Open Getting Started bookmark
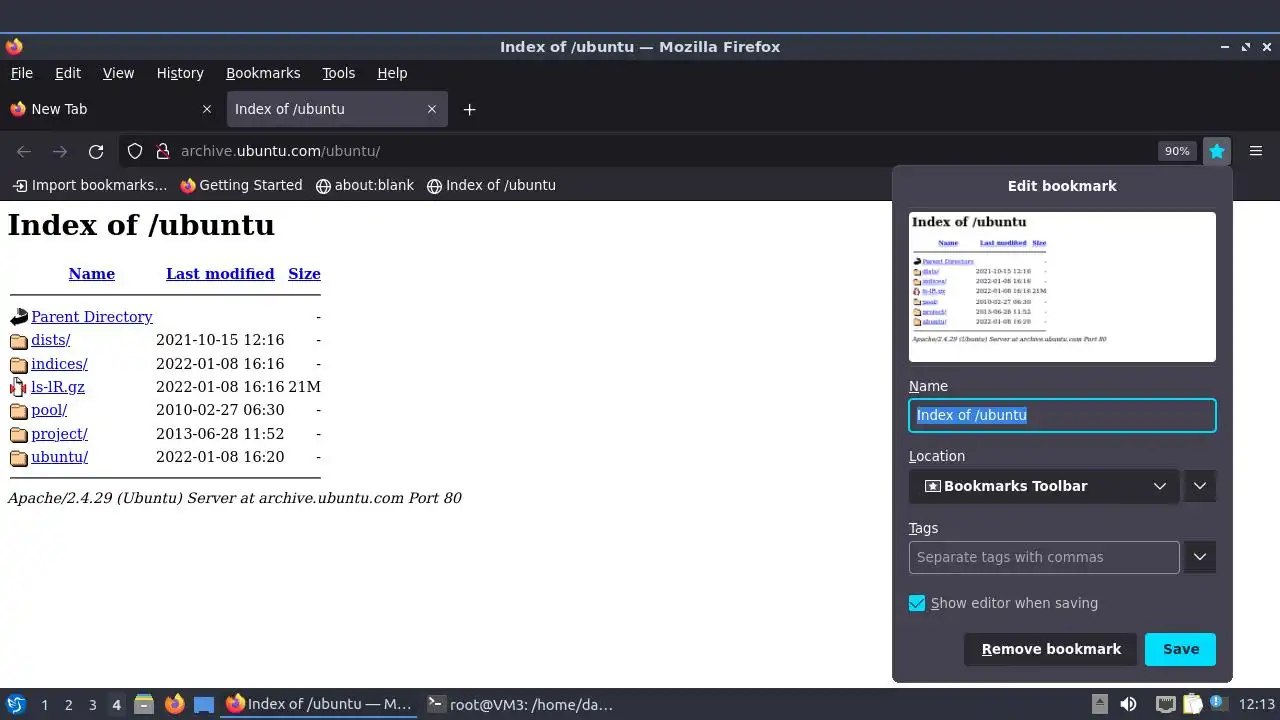 (x=241, y=185)
